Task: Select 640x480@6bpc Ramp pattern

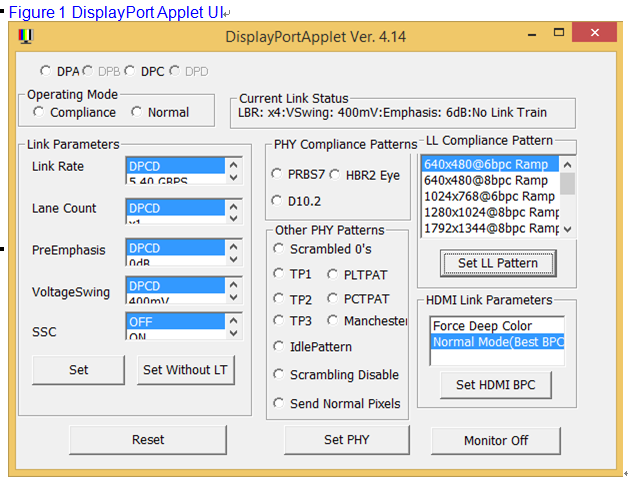Action: (x=490, y=164)
